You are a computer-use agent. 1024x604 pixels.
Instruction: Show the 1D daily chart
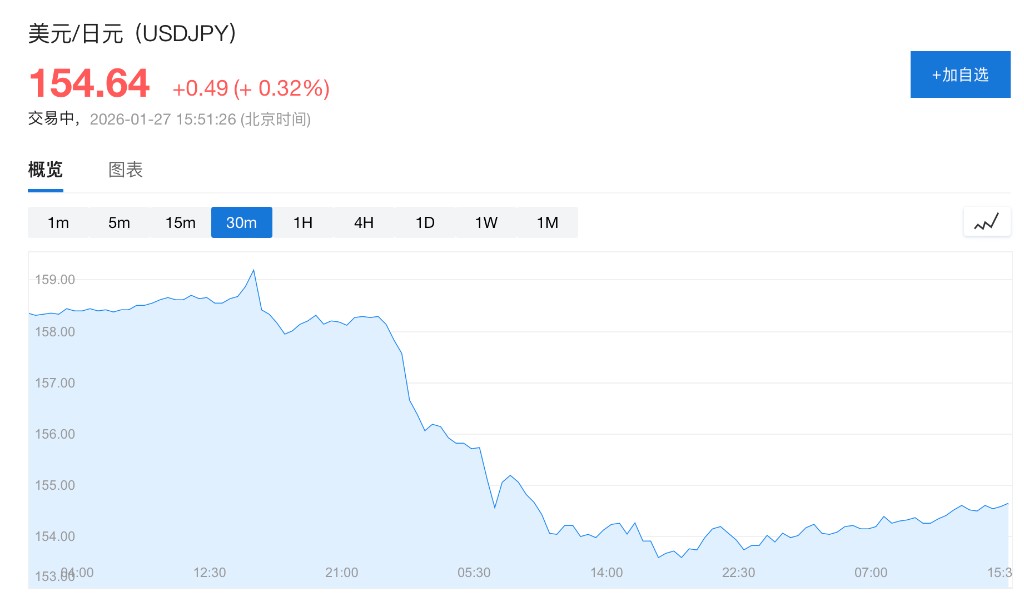pos(425,222)
